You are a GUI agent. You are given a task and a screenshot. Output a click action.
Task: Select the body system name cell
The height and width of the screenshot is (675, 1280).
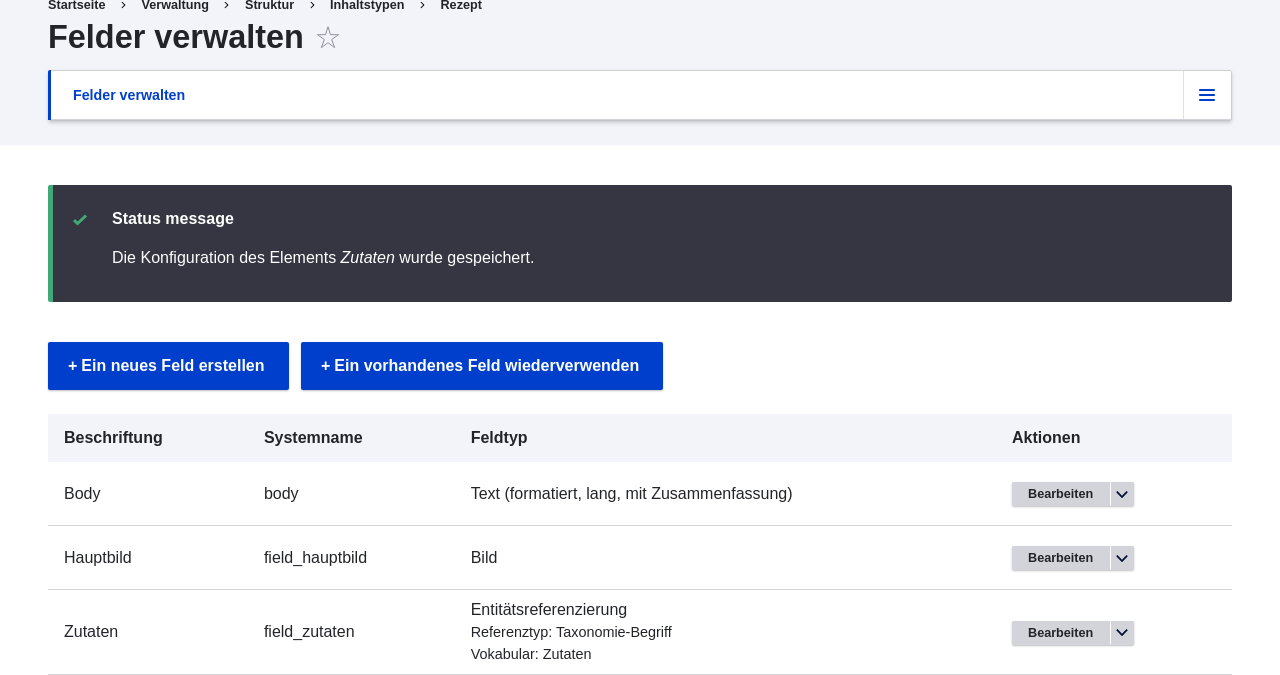click(x=281, y=494)
